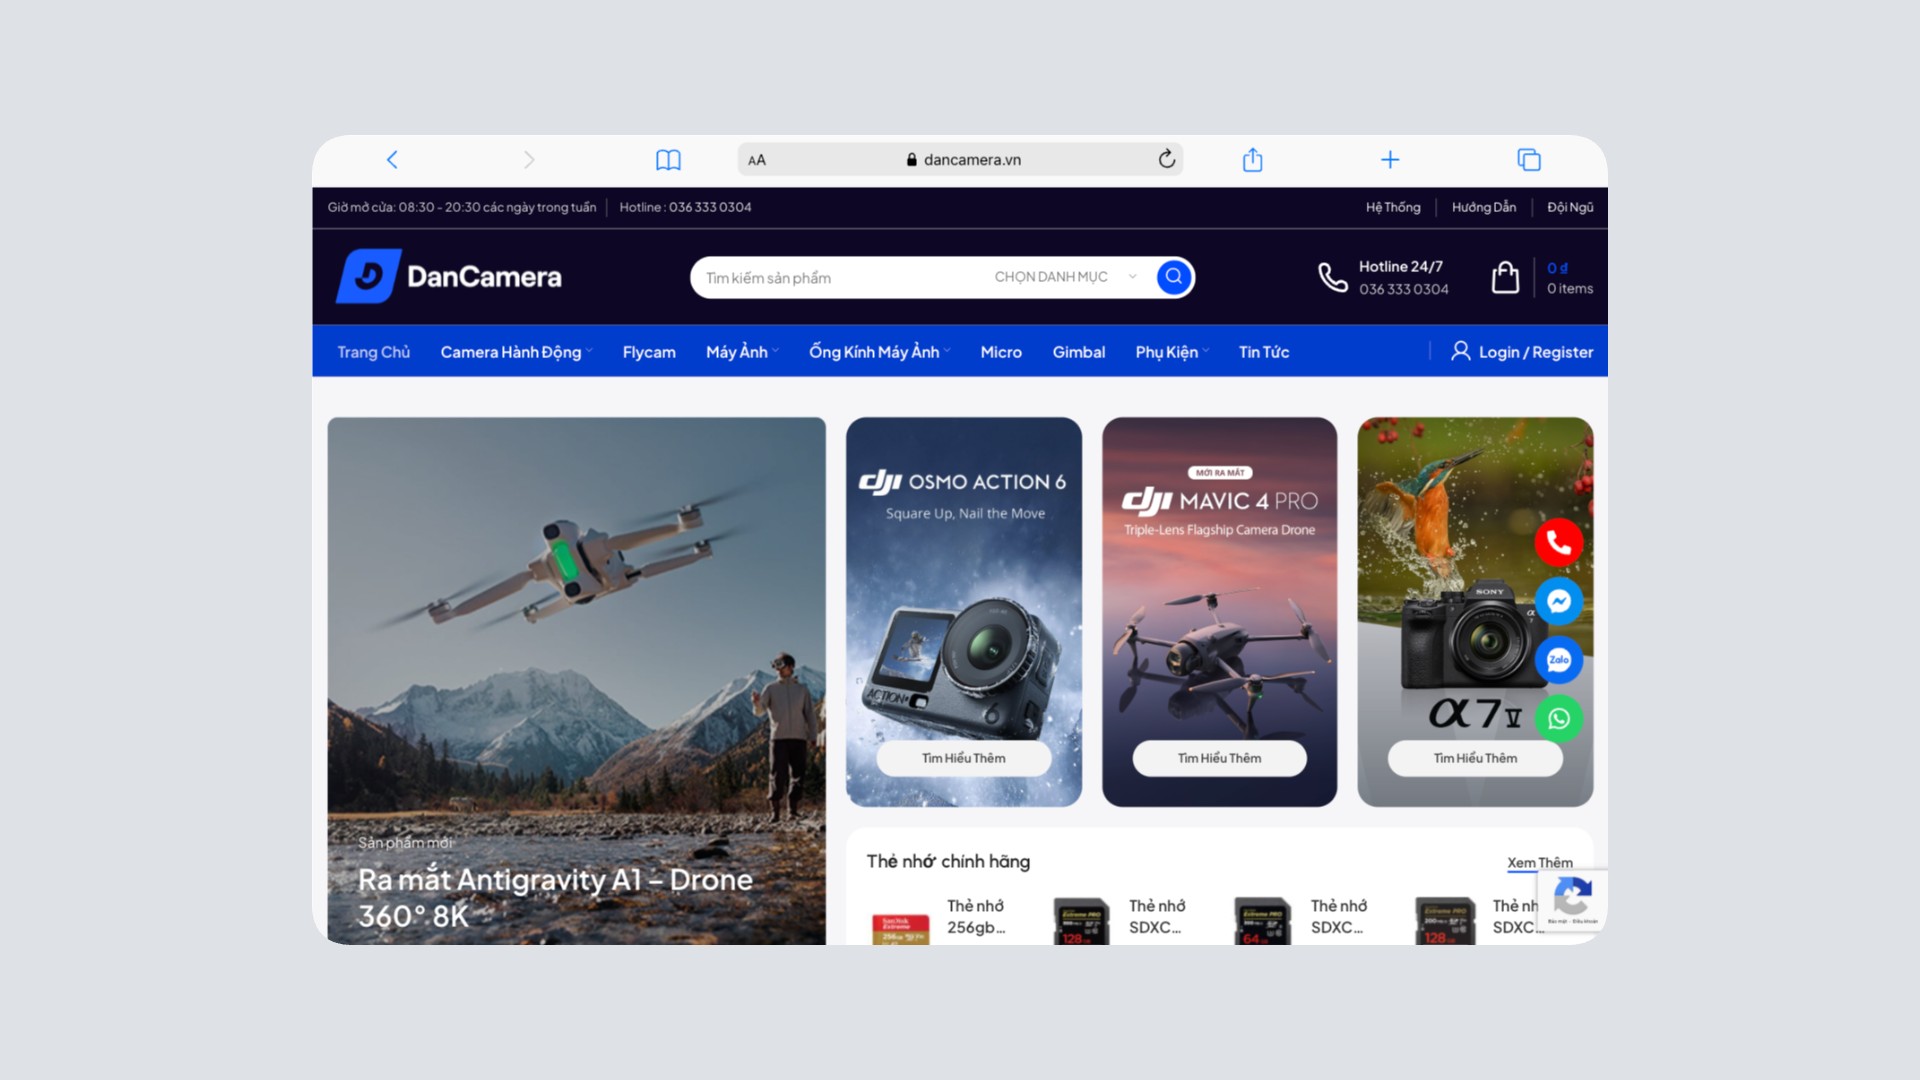
Task: Click Tìm Hiểu Thêm on Mavic 4 Pro
Action: click(x=1219, y=758)
